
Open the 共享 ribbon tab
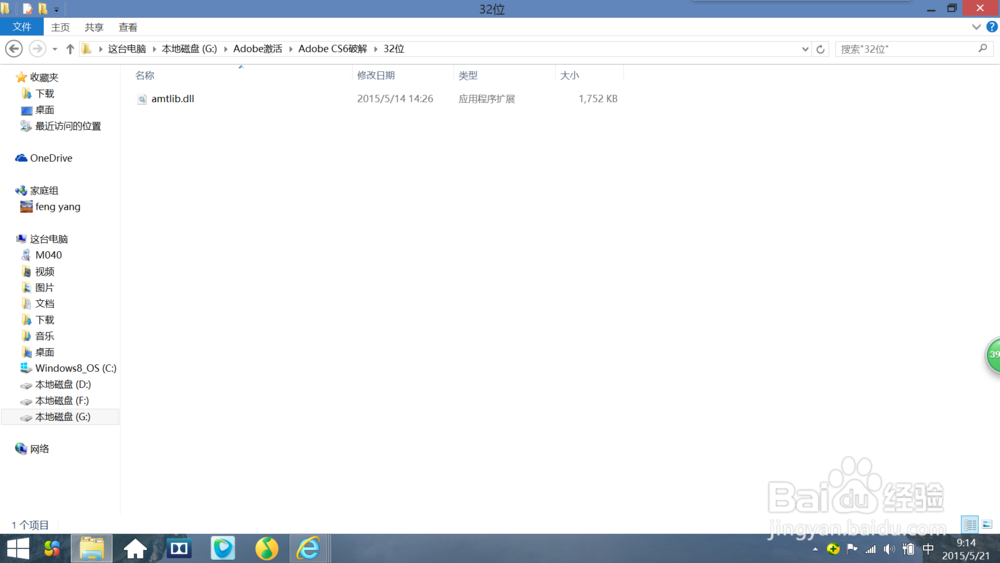[x=94, y=27]
